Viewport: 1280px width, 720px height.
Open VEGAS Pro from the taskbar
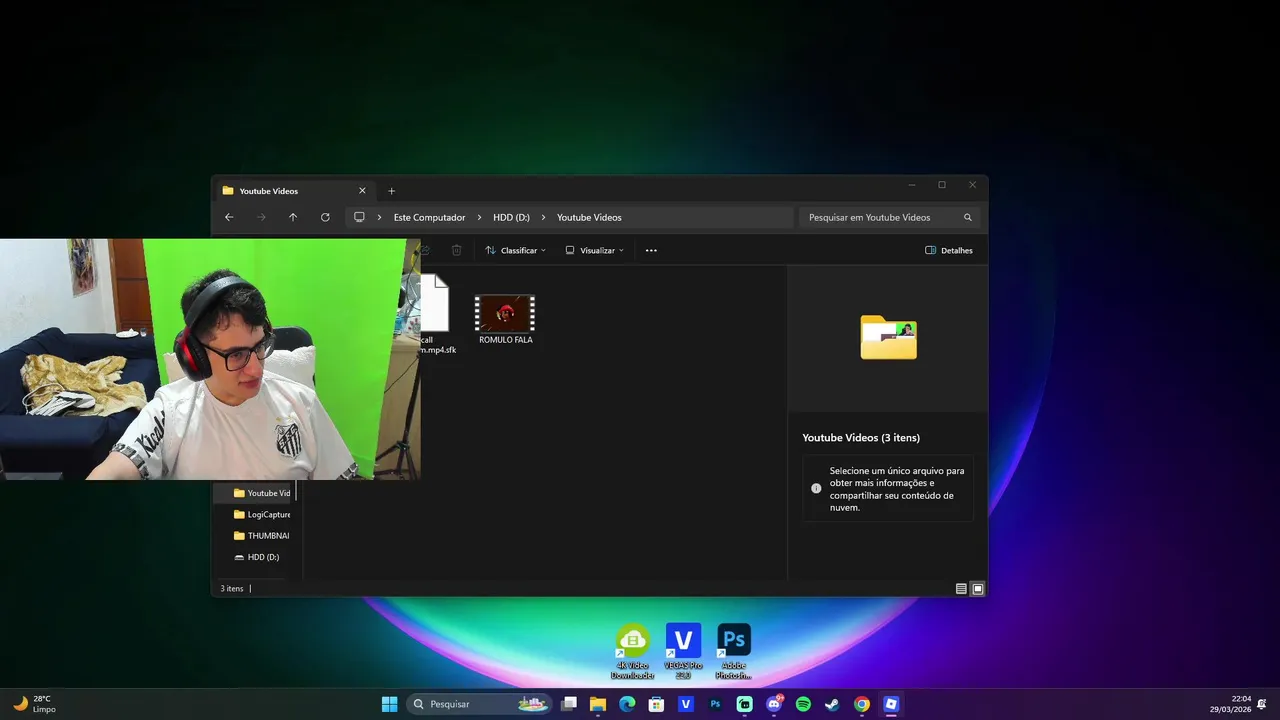coord(686,704)
